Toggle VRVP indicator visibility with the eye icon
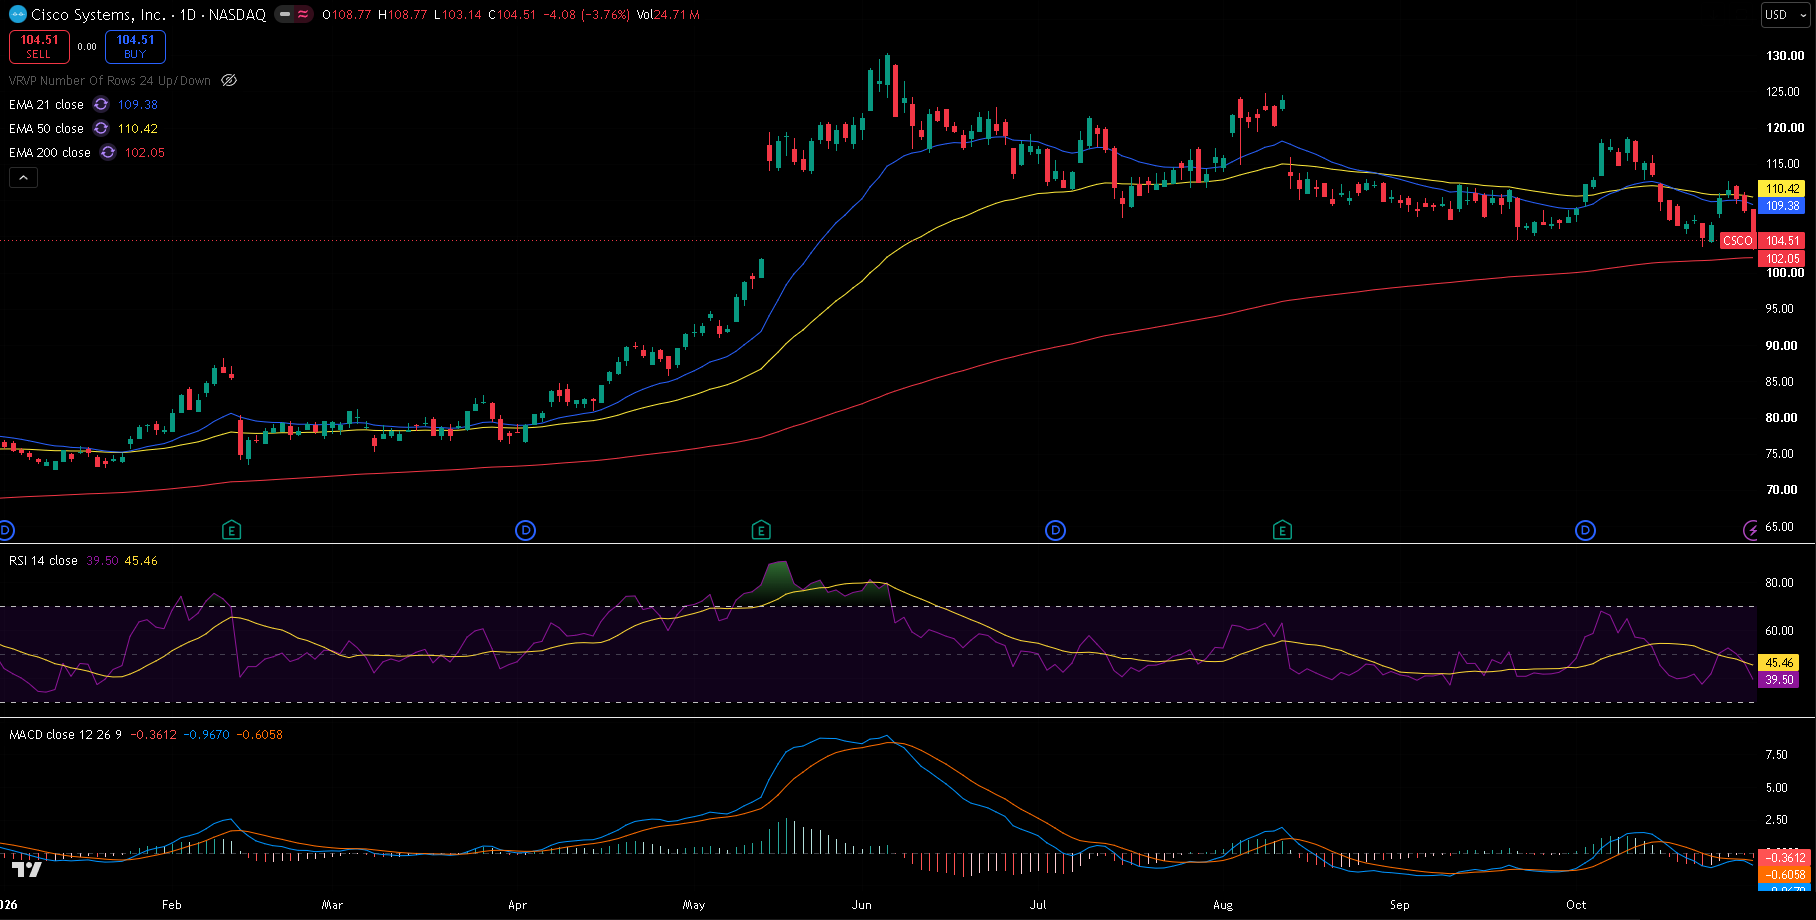 coord(229,80)
